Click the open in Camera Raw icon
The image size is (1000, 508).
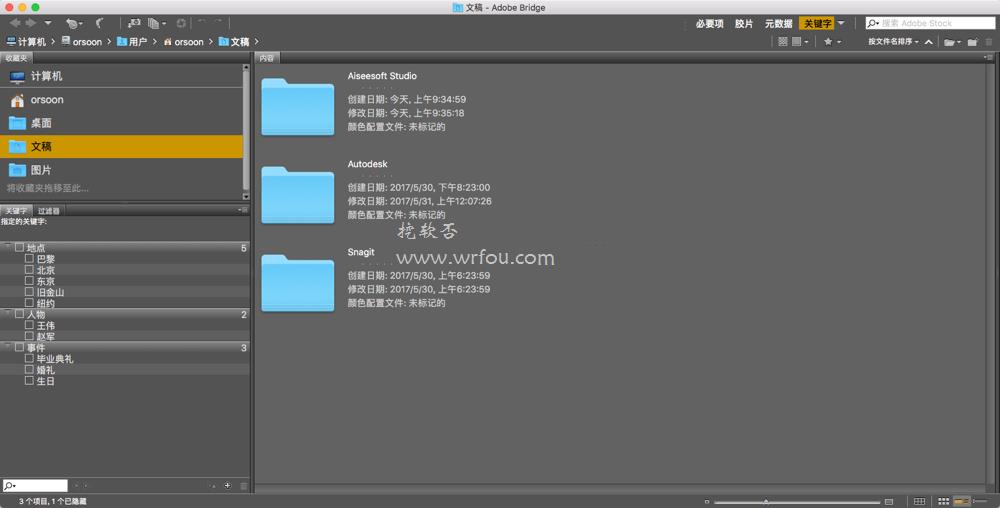pyautogui.click(x=181, y=23)
